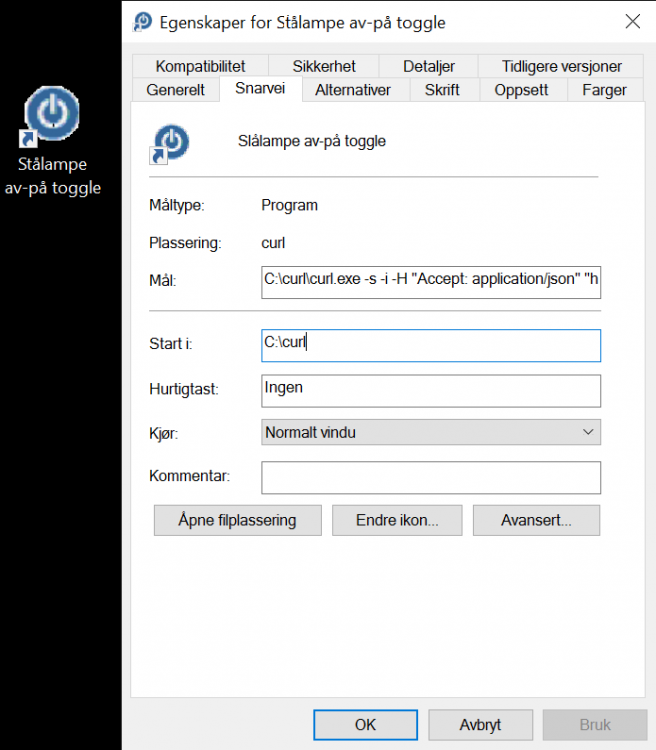Close the Egenskaper properties dialog

pyautogui.click(x=632, y=21)
